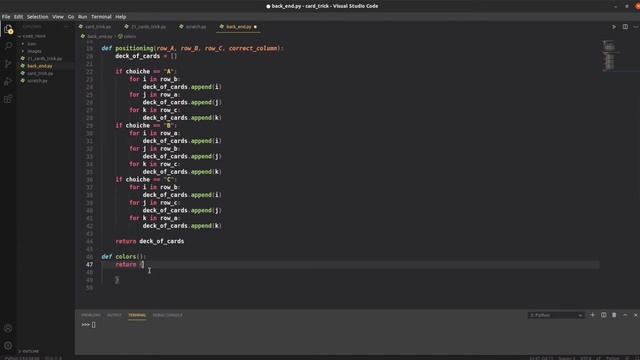Open the terminal selector dropdown showing Python
This screenshot has height=360, width=640.
(x=556, y=315)
